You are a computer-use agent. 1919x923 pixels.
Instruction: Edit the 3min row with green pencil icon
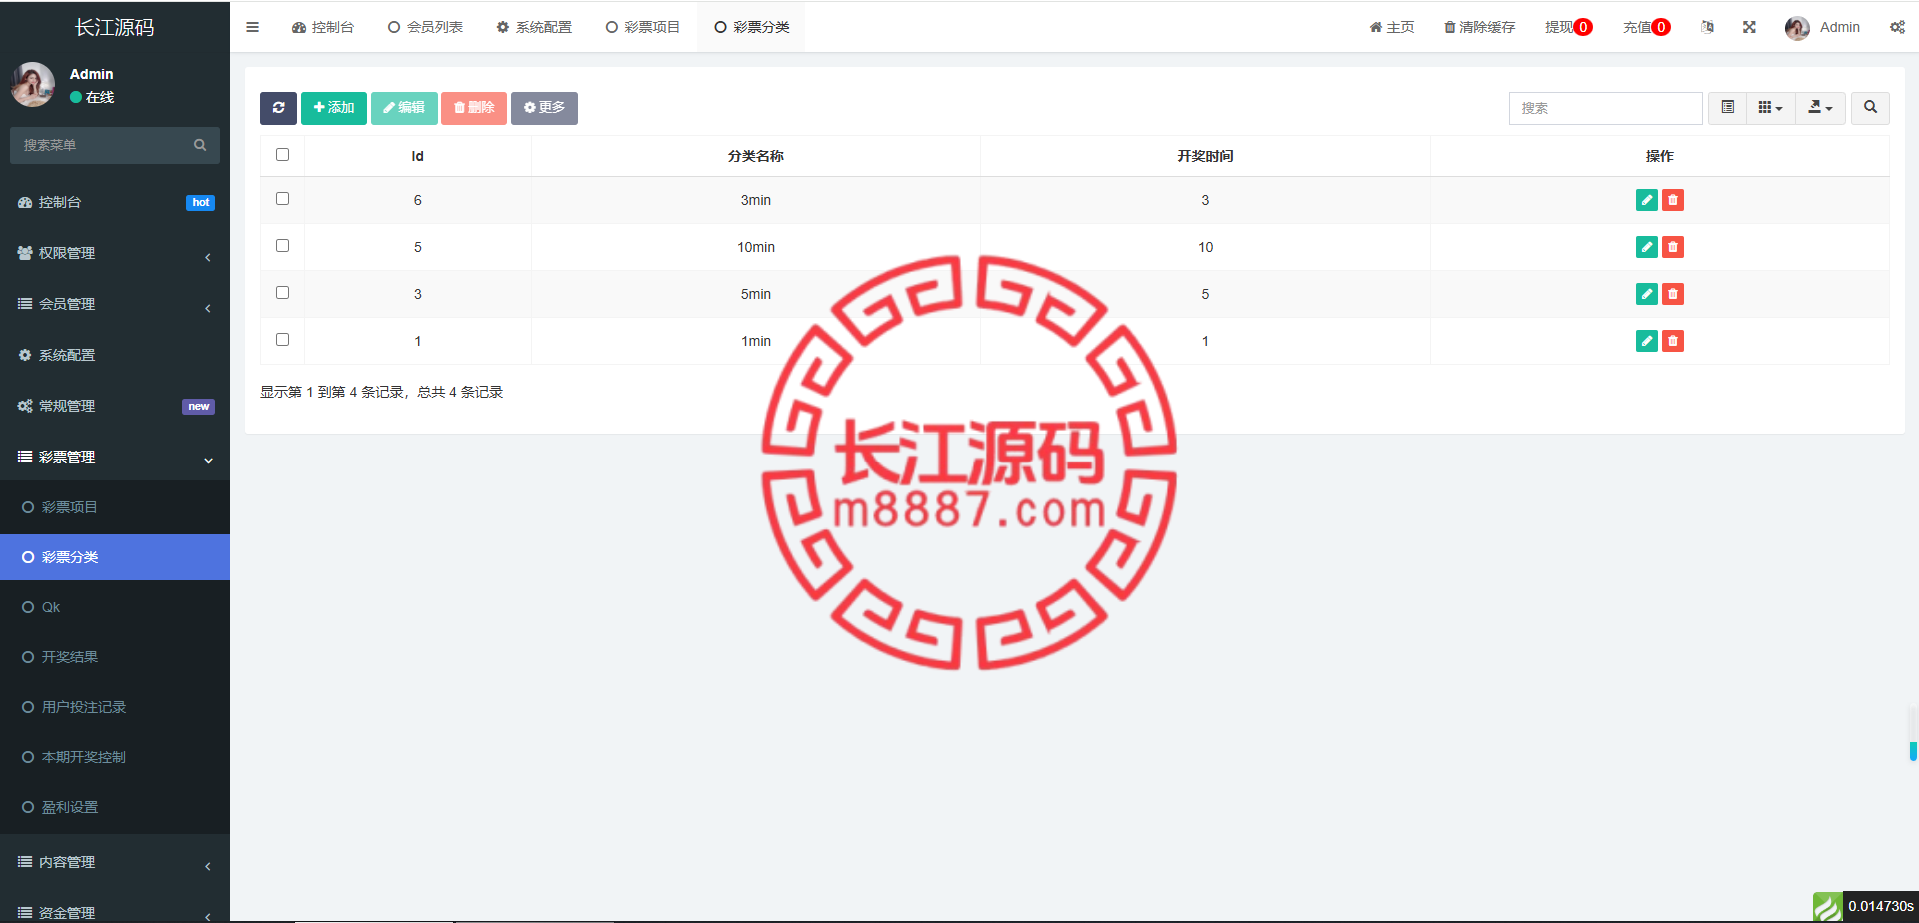point(1646,200)
